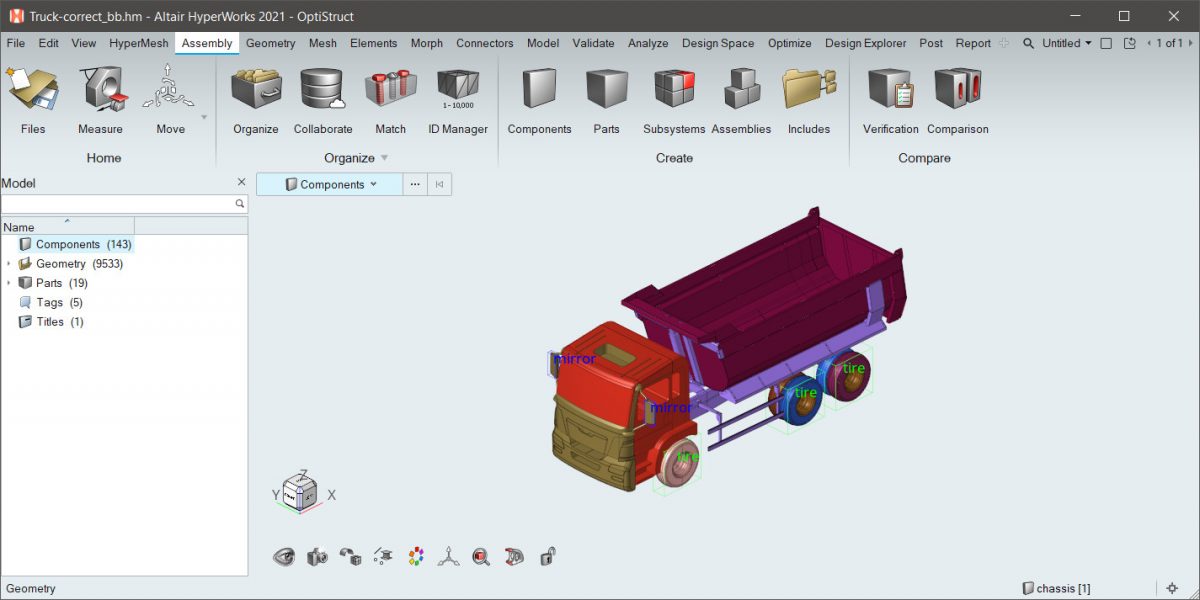Open the Collaborate tool
The image size is (1200, 600).
pyautogui.click(x=322, y=95)
